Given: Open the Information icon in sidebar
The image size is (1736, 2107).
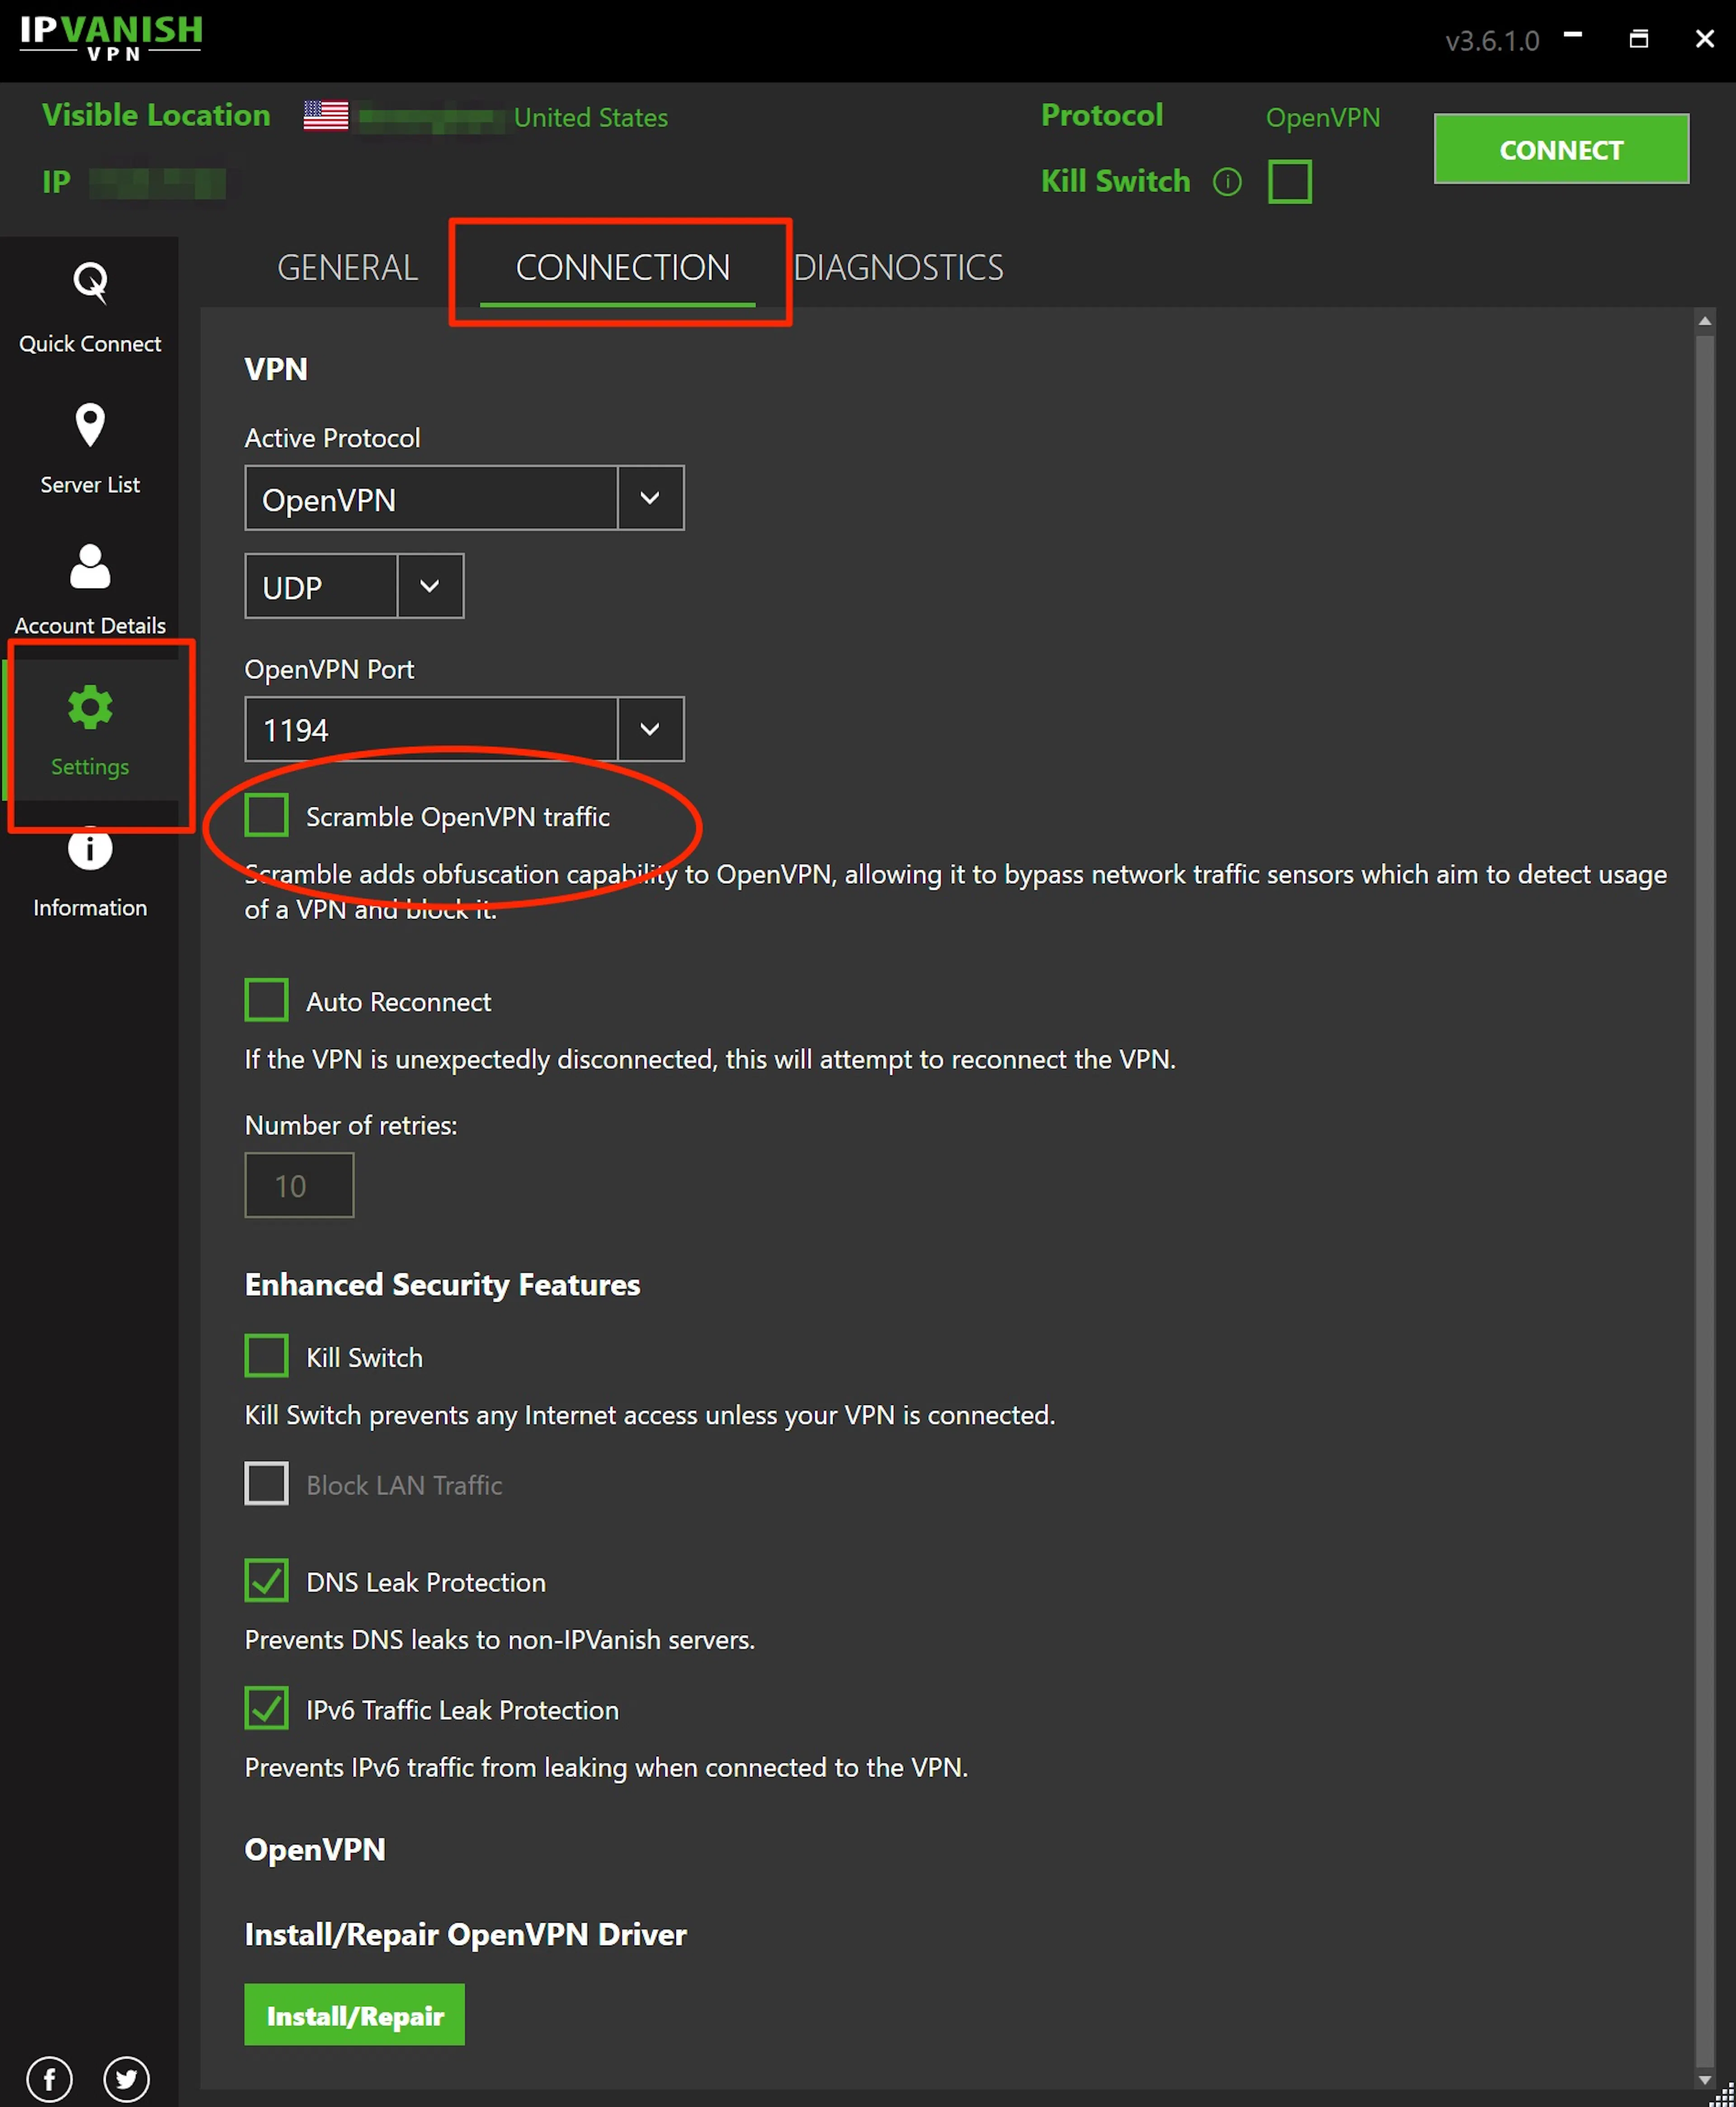Looking at the screenshot, I should (90, 849).
